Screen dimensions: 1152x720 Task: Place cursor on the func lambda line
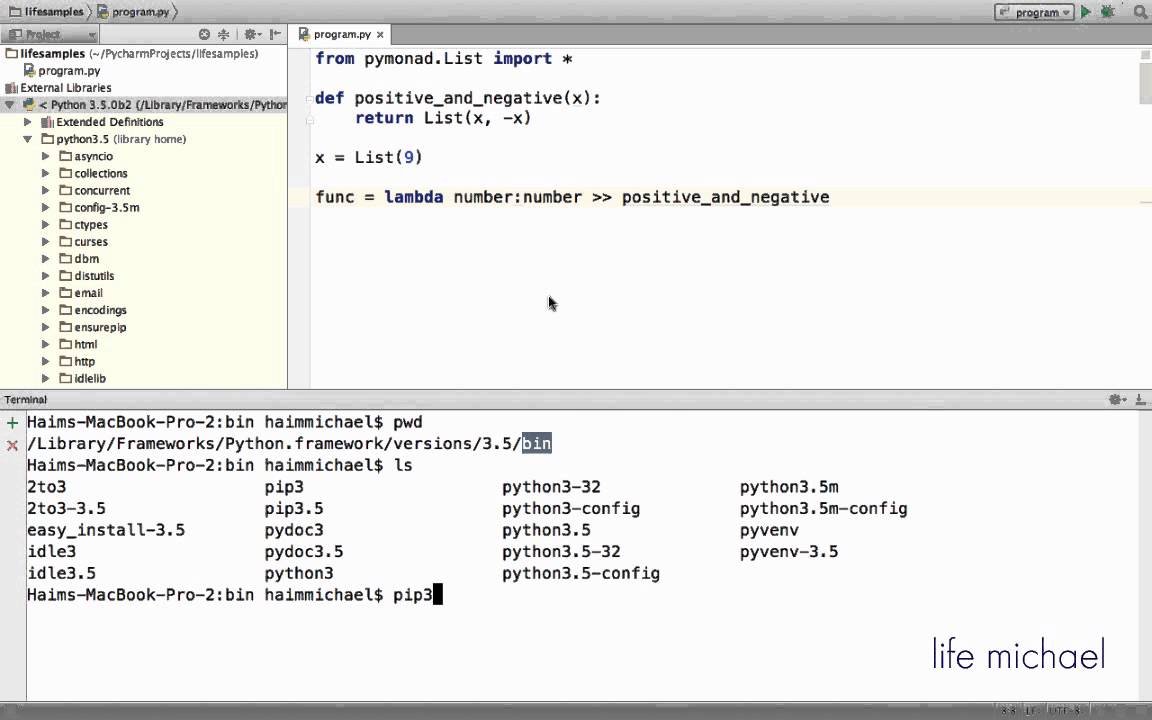pos(572,197)
